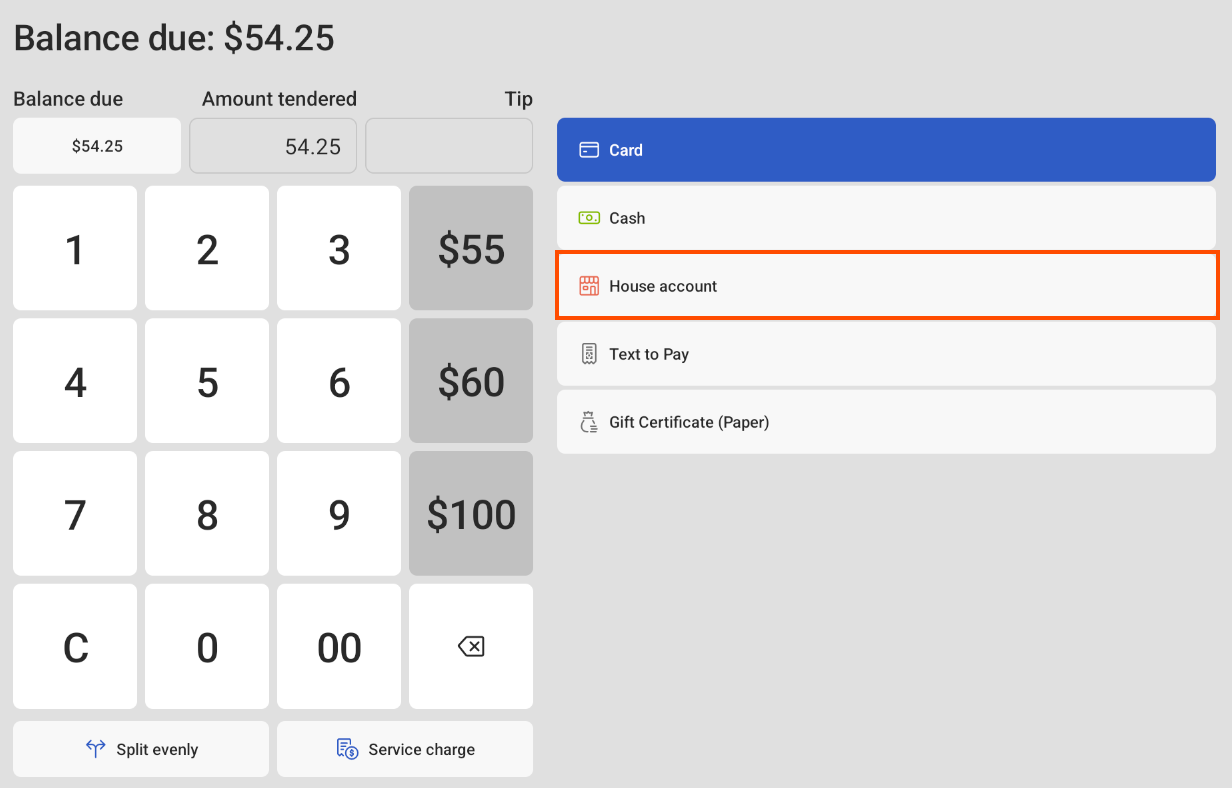Click inside the Tip field

tap(448, 145)
